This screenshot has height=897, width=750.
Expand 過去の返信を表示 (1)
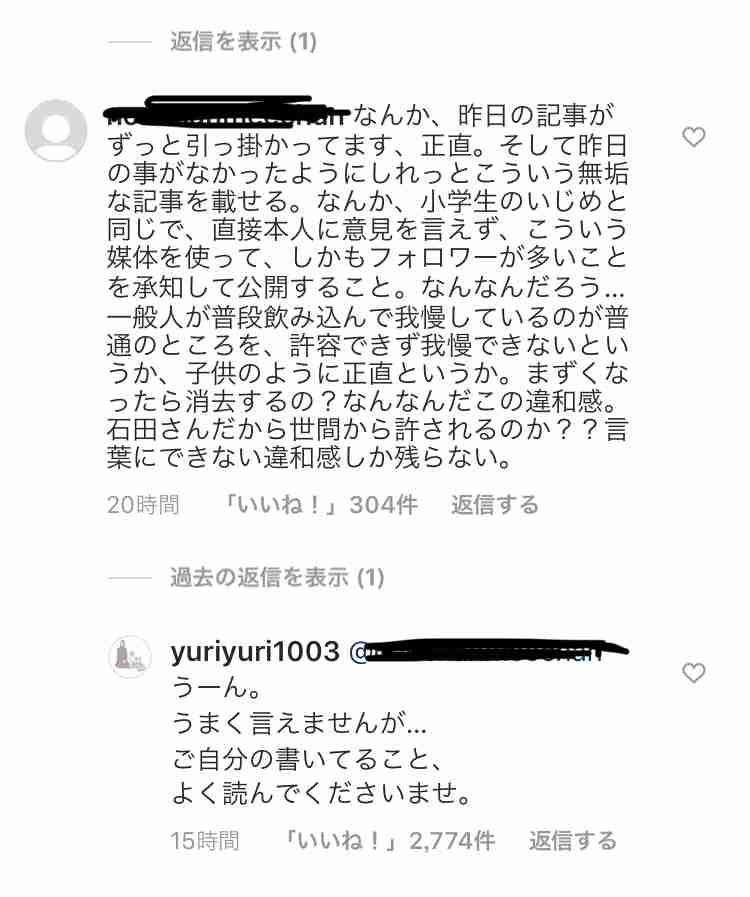(277, 578)
